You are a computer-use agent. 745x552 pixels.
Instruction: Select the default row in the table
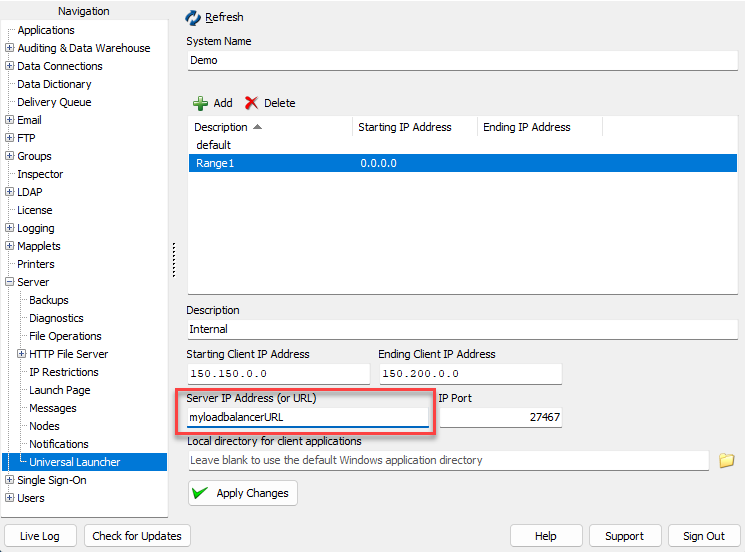tap(462, 145)
